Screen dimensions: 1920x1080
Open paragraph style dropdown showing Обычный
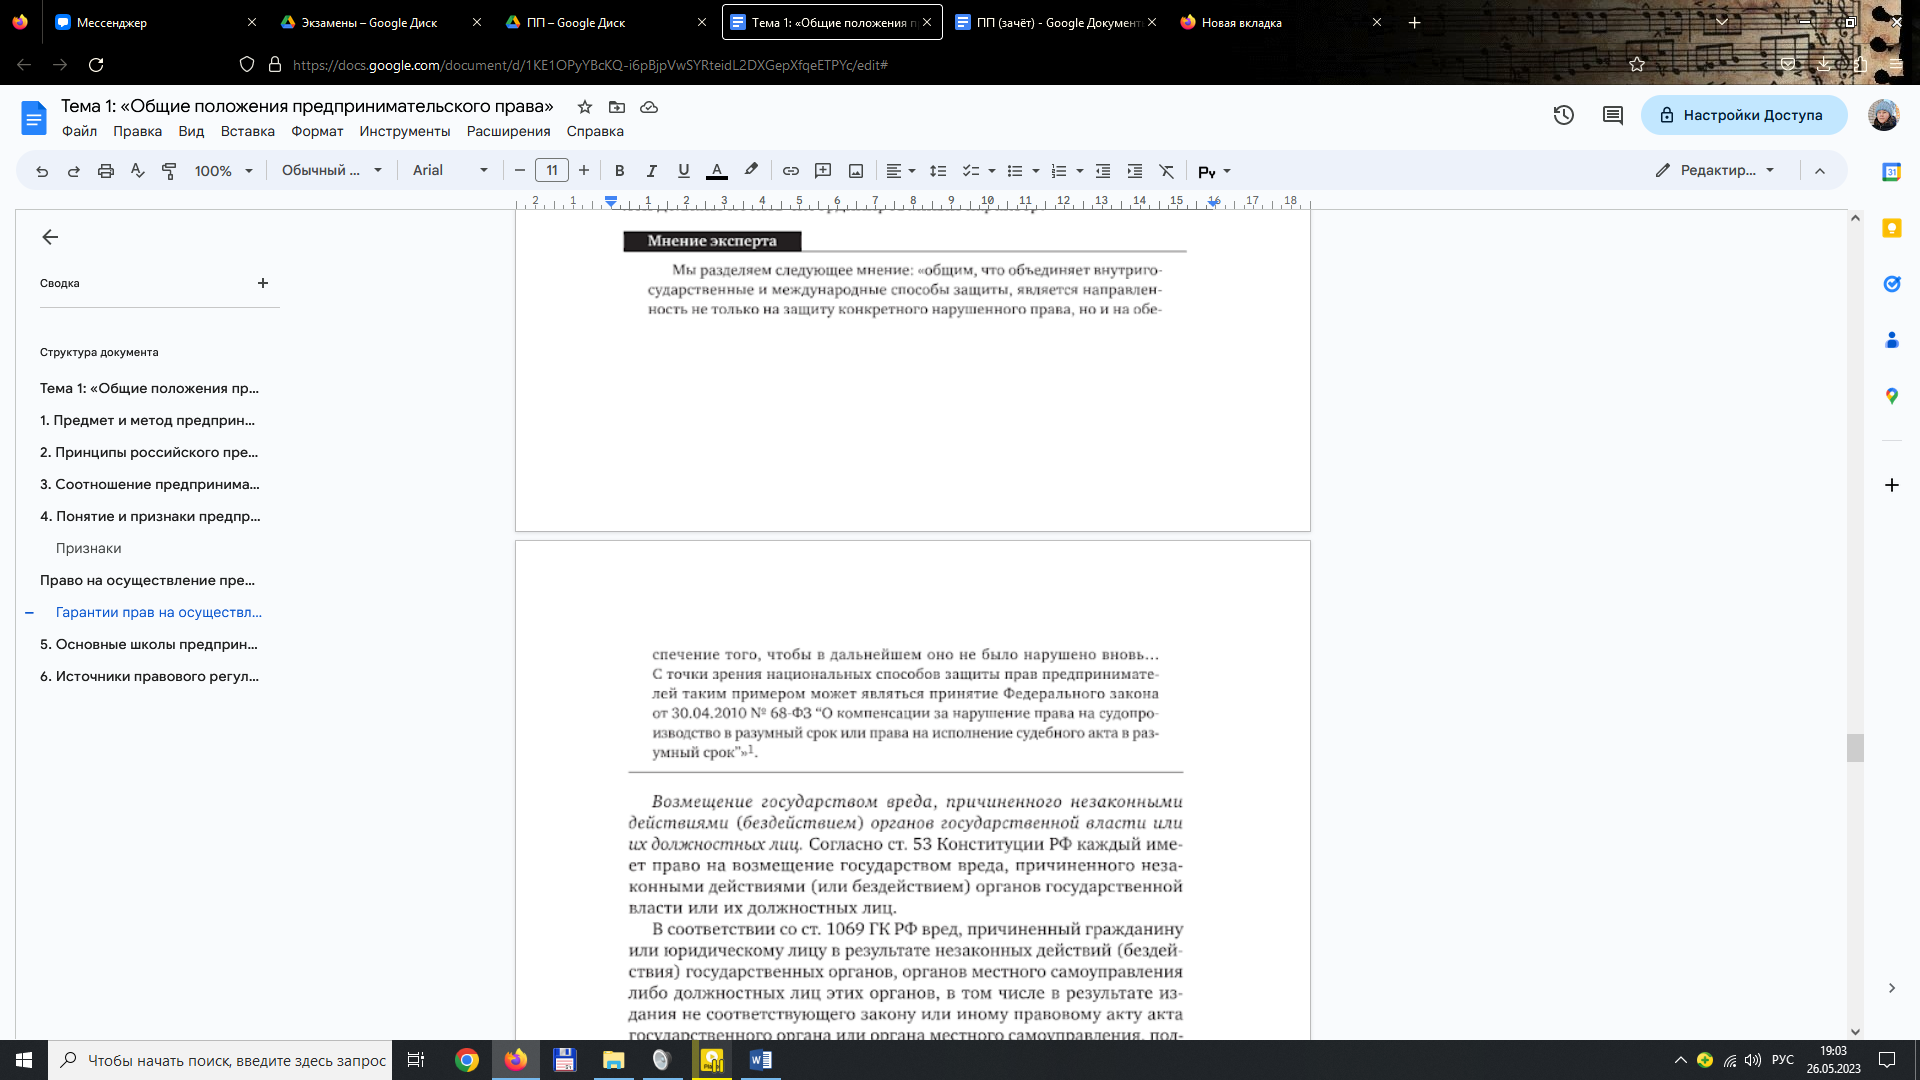[332, 171]
